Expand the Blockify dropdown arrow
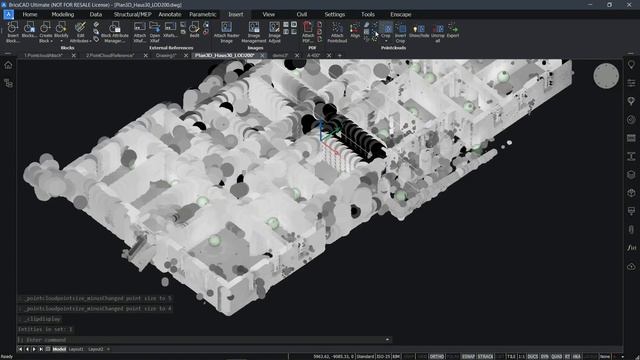Screen dimensions: 640x360 click(61, 41)
